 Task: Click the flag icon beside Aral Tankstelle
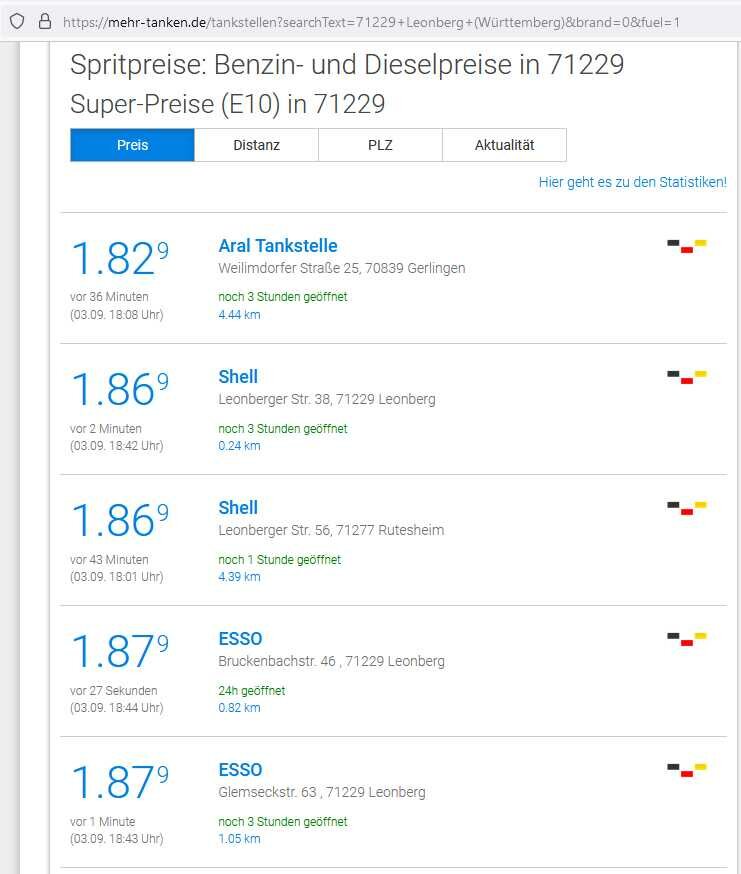[x=687, y=245]
